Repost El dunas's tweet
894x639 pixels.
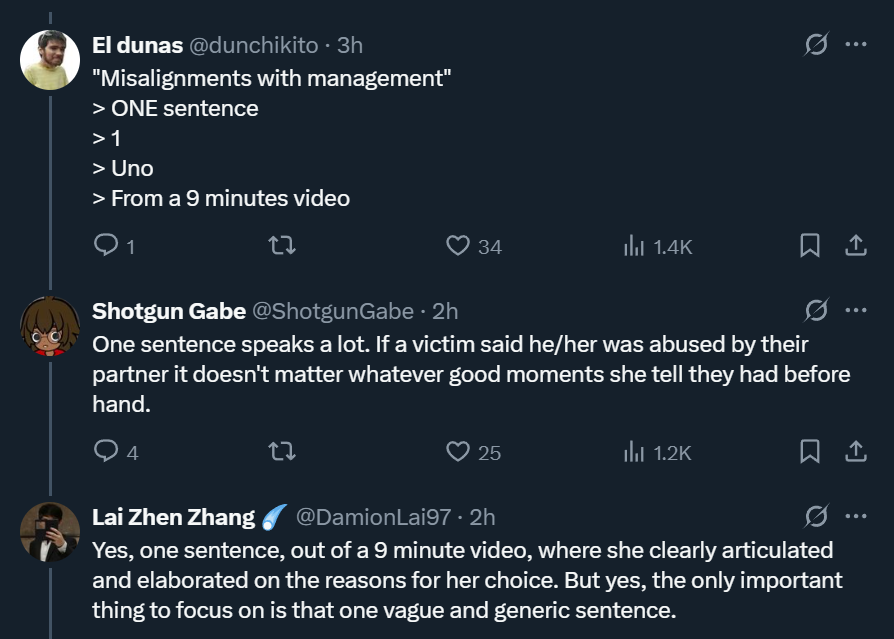[x=282, y=246]
